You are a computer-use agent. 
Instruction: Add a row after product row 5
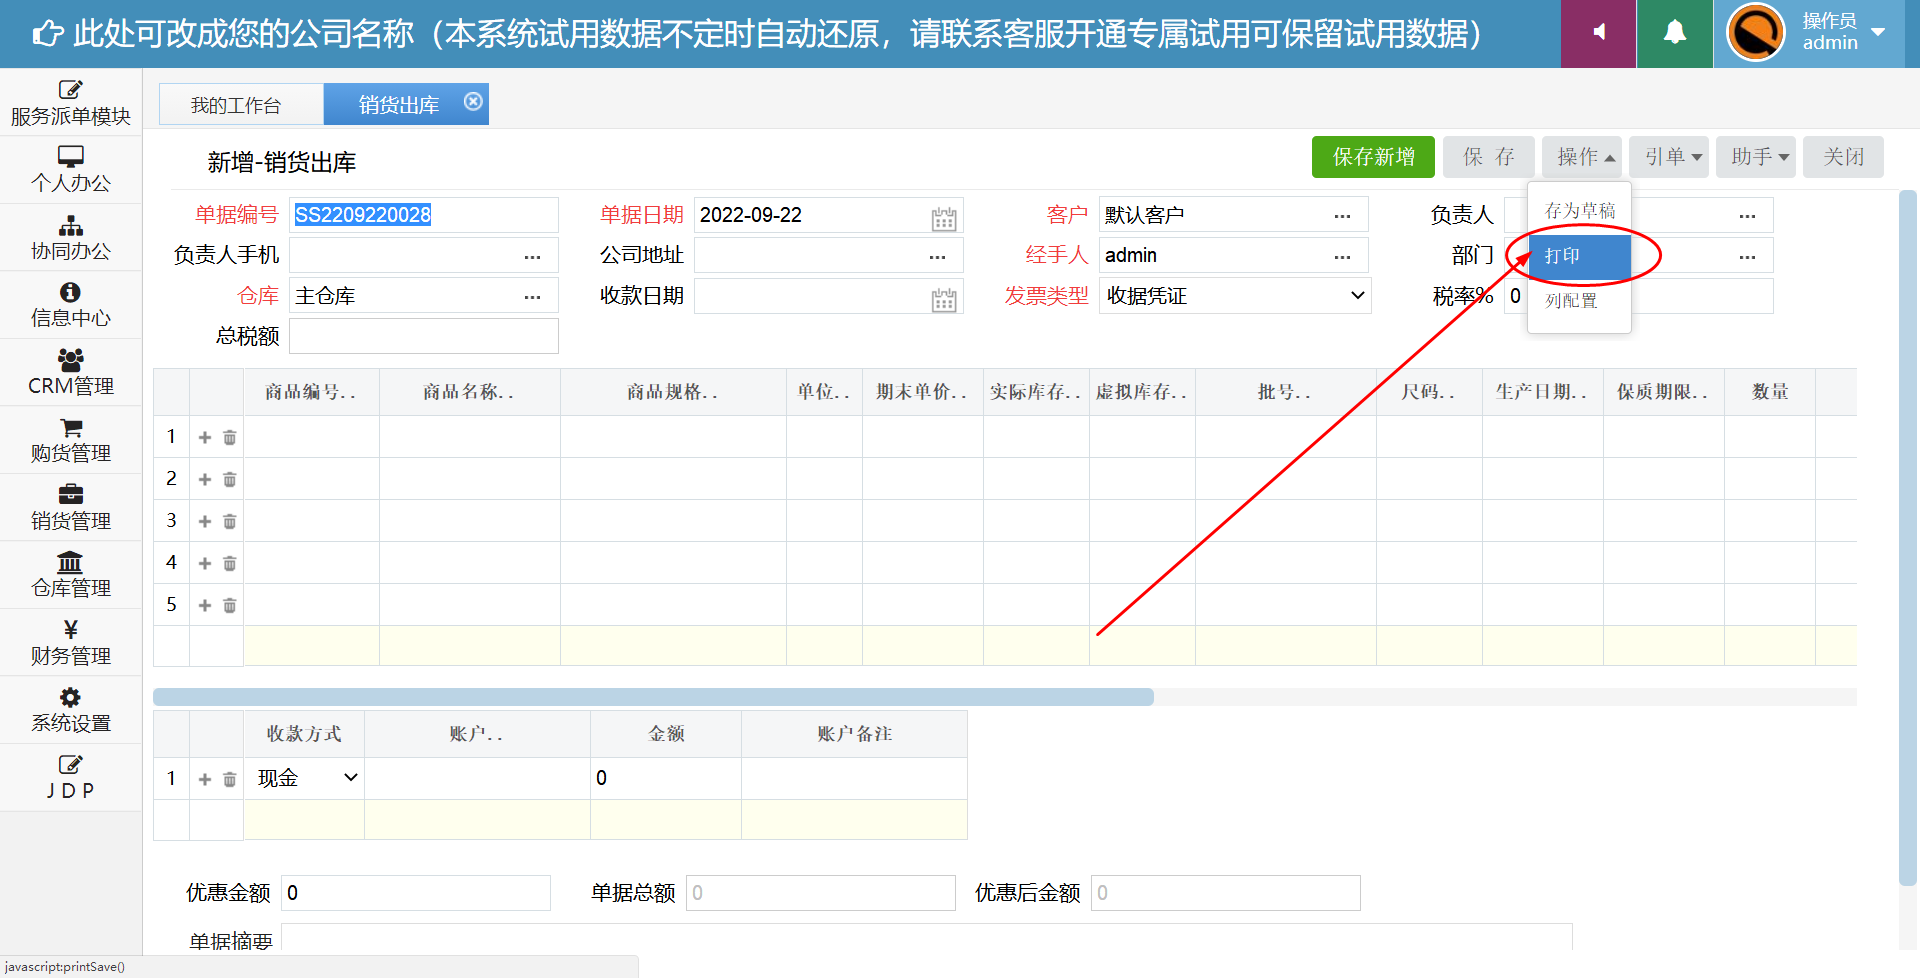click(x=205, y=605)
